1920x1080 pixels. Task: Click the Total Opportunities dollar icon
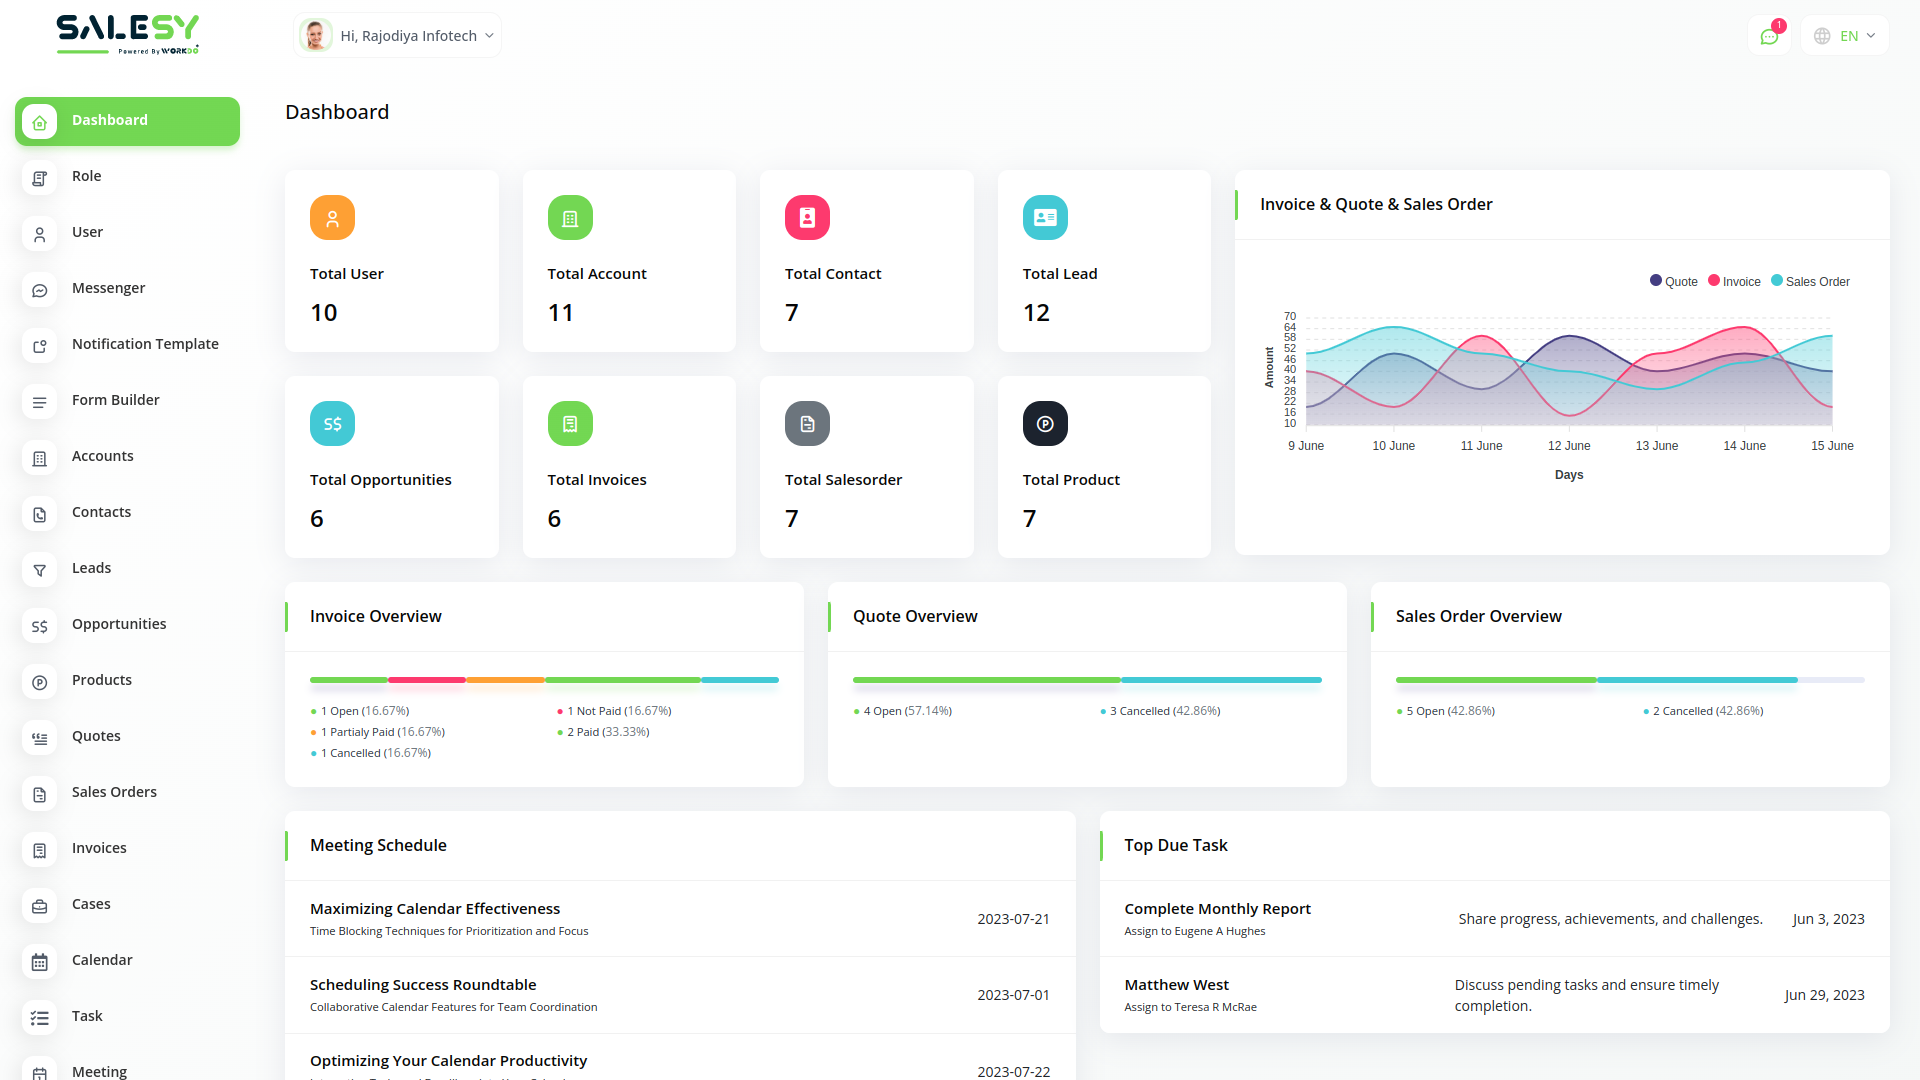tap(332, 424)
